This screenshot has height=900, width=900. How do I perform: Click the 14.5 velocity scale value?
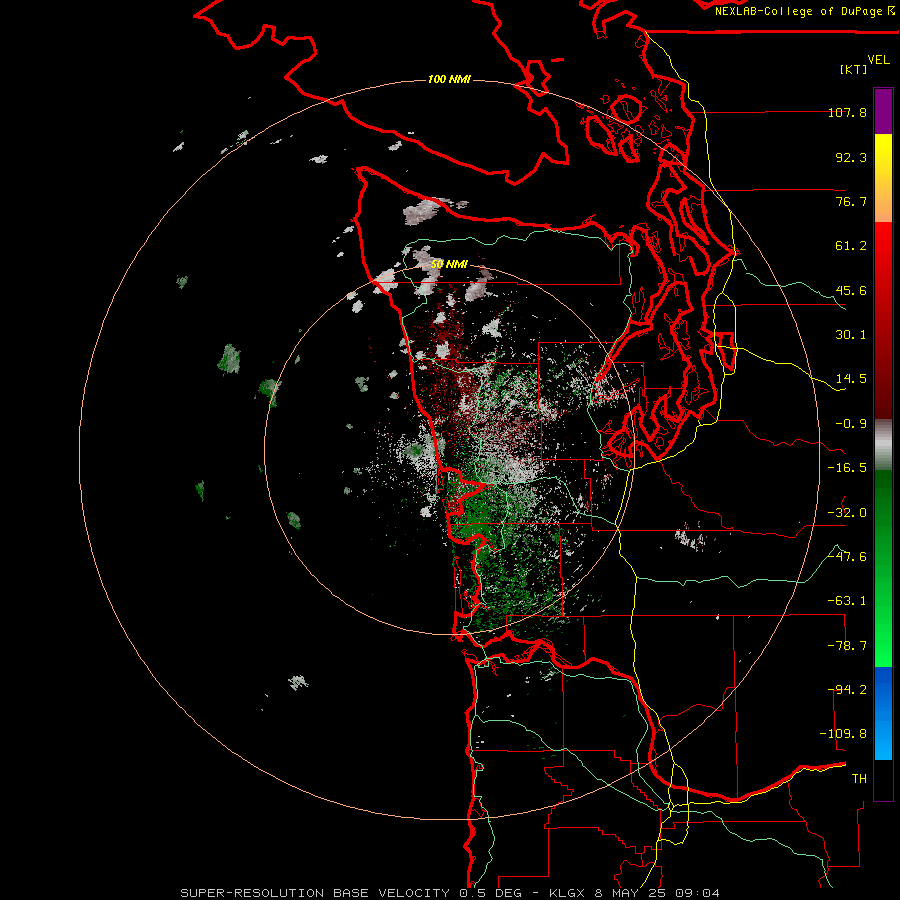pyautogui.click(x=851, y=379)
